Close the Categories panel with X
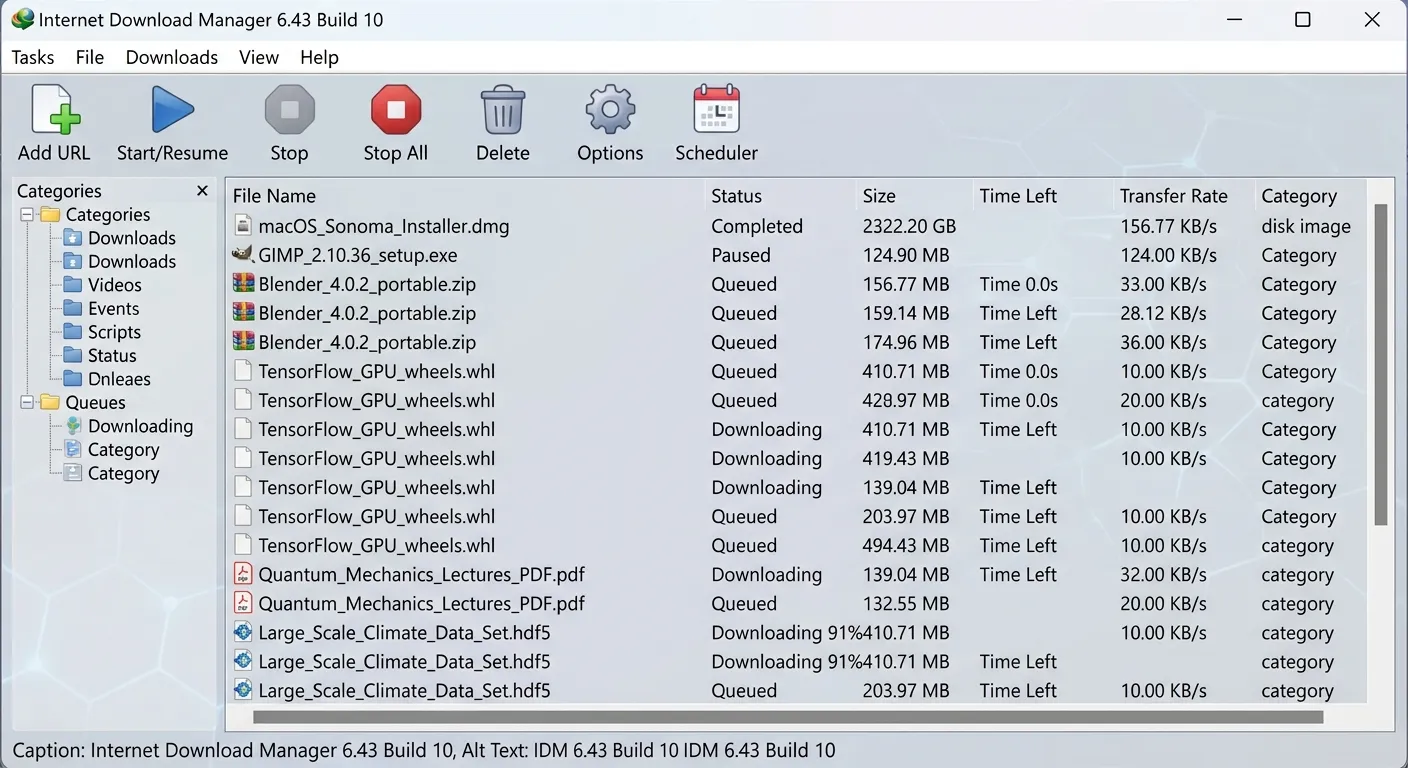Screen dimensions: 1408x768 click(202, 190)
